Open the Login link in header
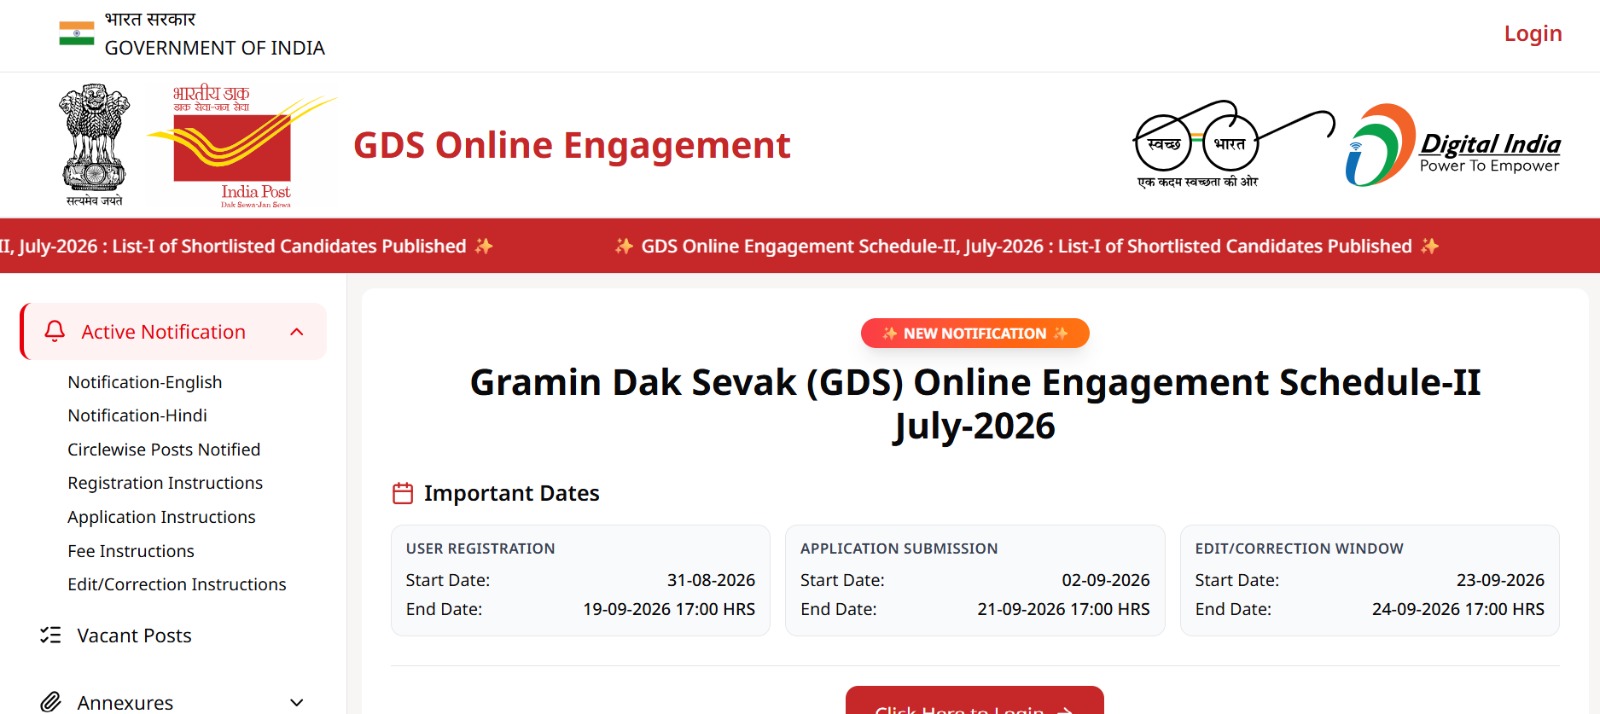Viewport: 1600px width, 714px height. coord(1533,34)
